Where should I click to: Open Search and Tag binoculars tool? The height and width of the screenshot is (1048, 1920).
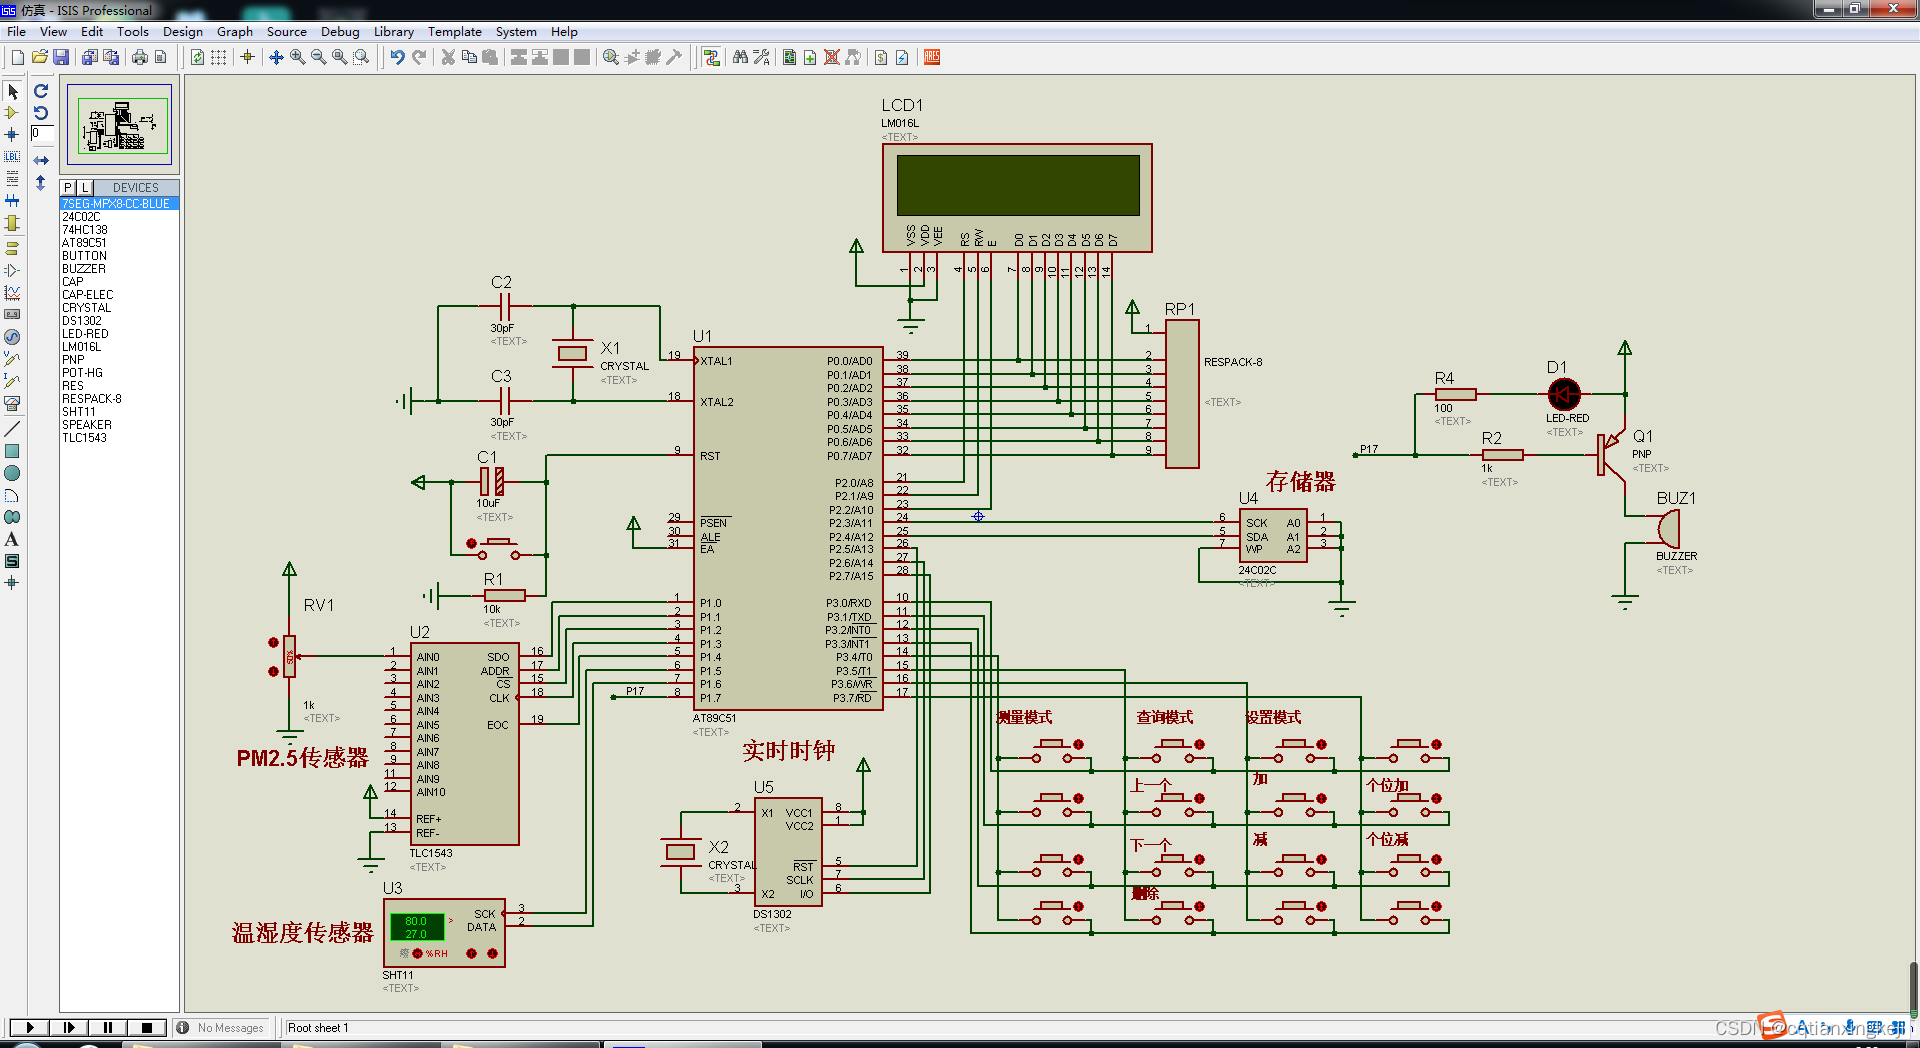(x=740, y=57)
